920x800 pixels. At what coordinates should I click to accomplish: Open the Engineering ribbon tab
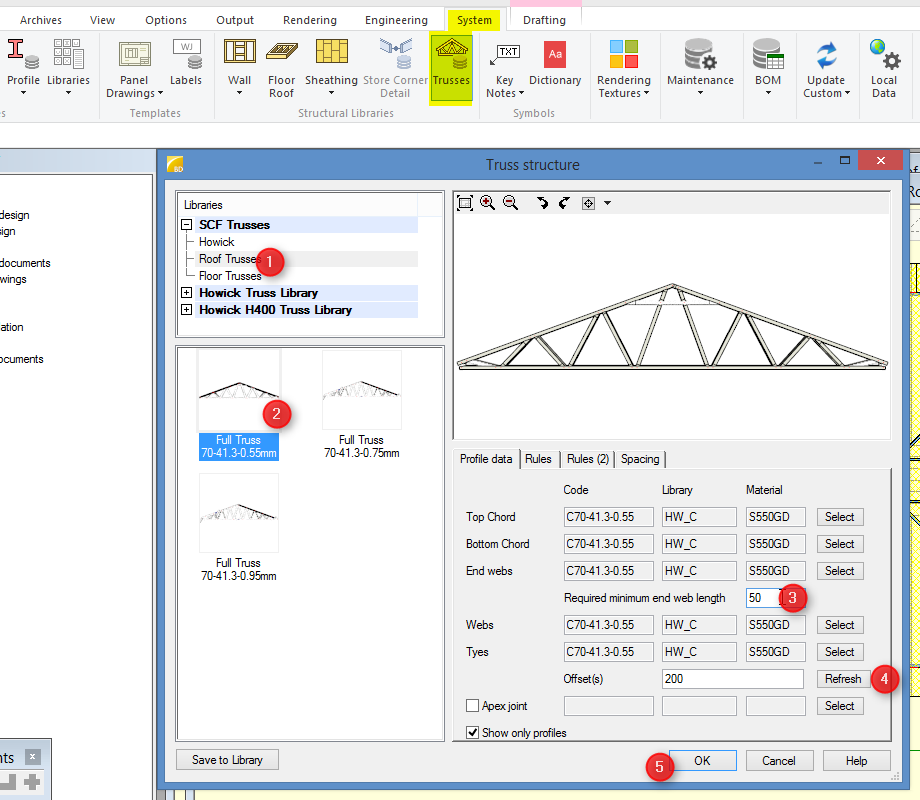(396, 20)
